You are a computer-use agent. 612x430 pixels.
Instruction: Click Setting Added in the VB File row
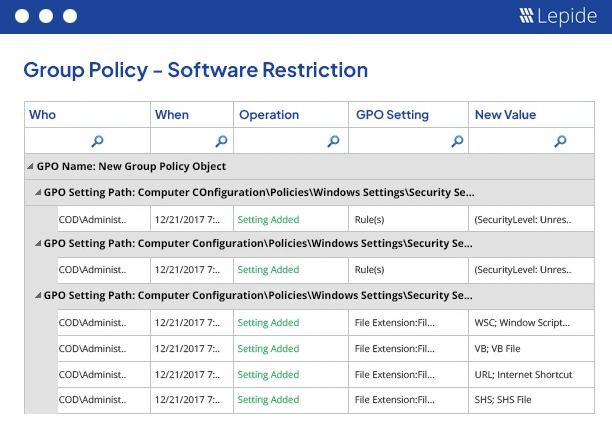point(268,348)
